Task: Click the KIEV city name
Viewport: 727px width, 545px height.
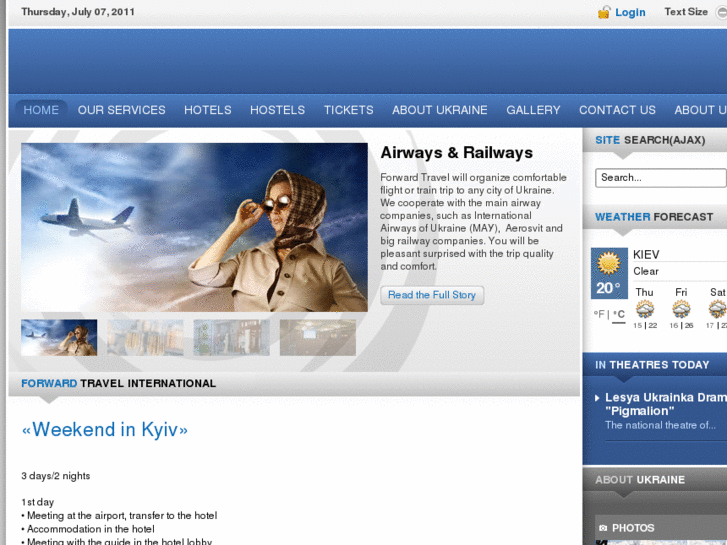Action: coord(646,255)
